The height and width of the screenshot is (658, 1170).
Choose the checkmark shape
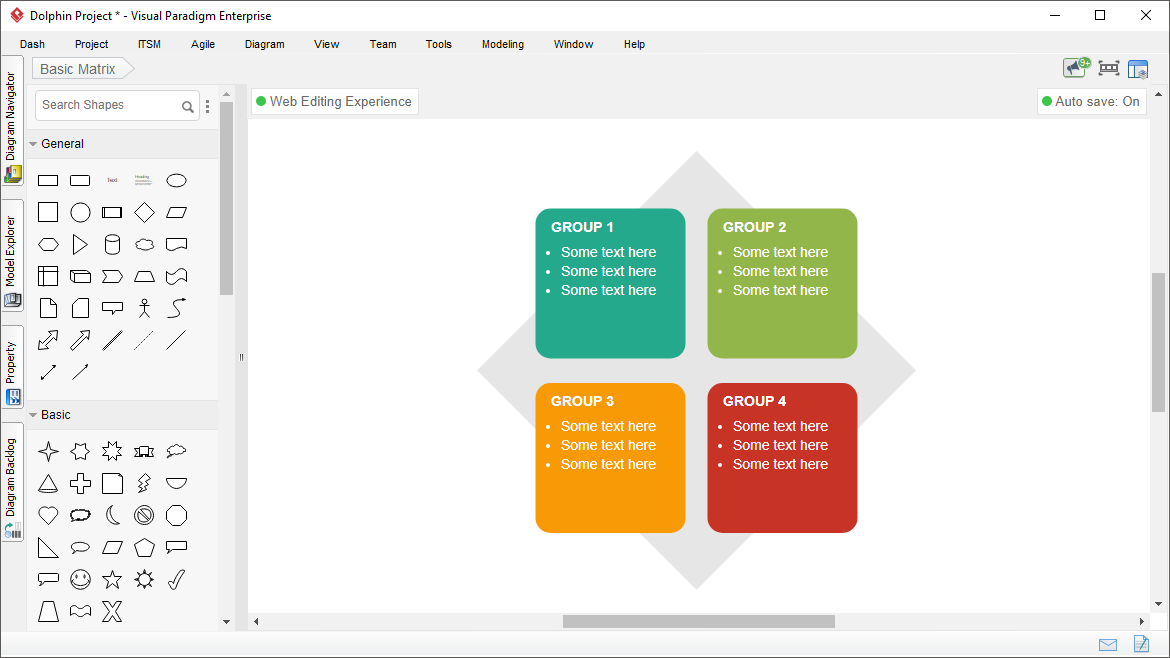click(x=176, y=580)
